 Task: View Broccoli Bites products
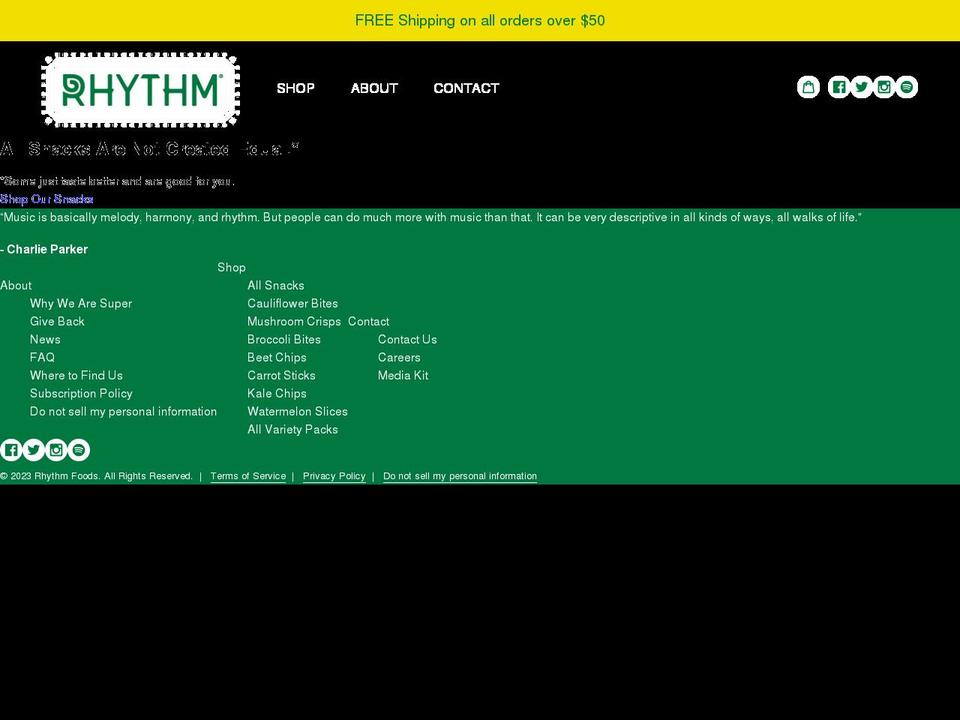[x=284, y=339]
